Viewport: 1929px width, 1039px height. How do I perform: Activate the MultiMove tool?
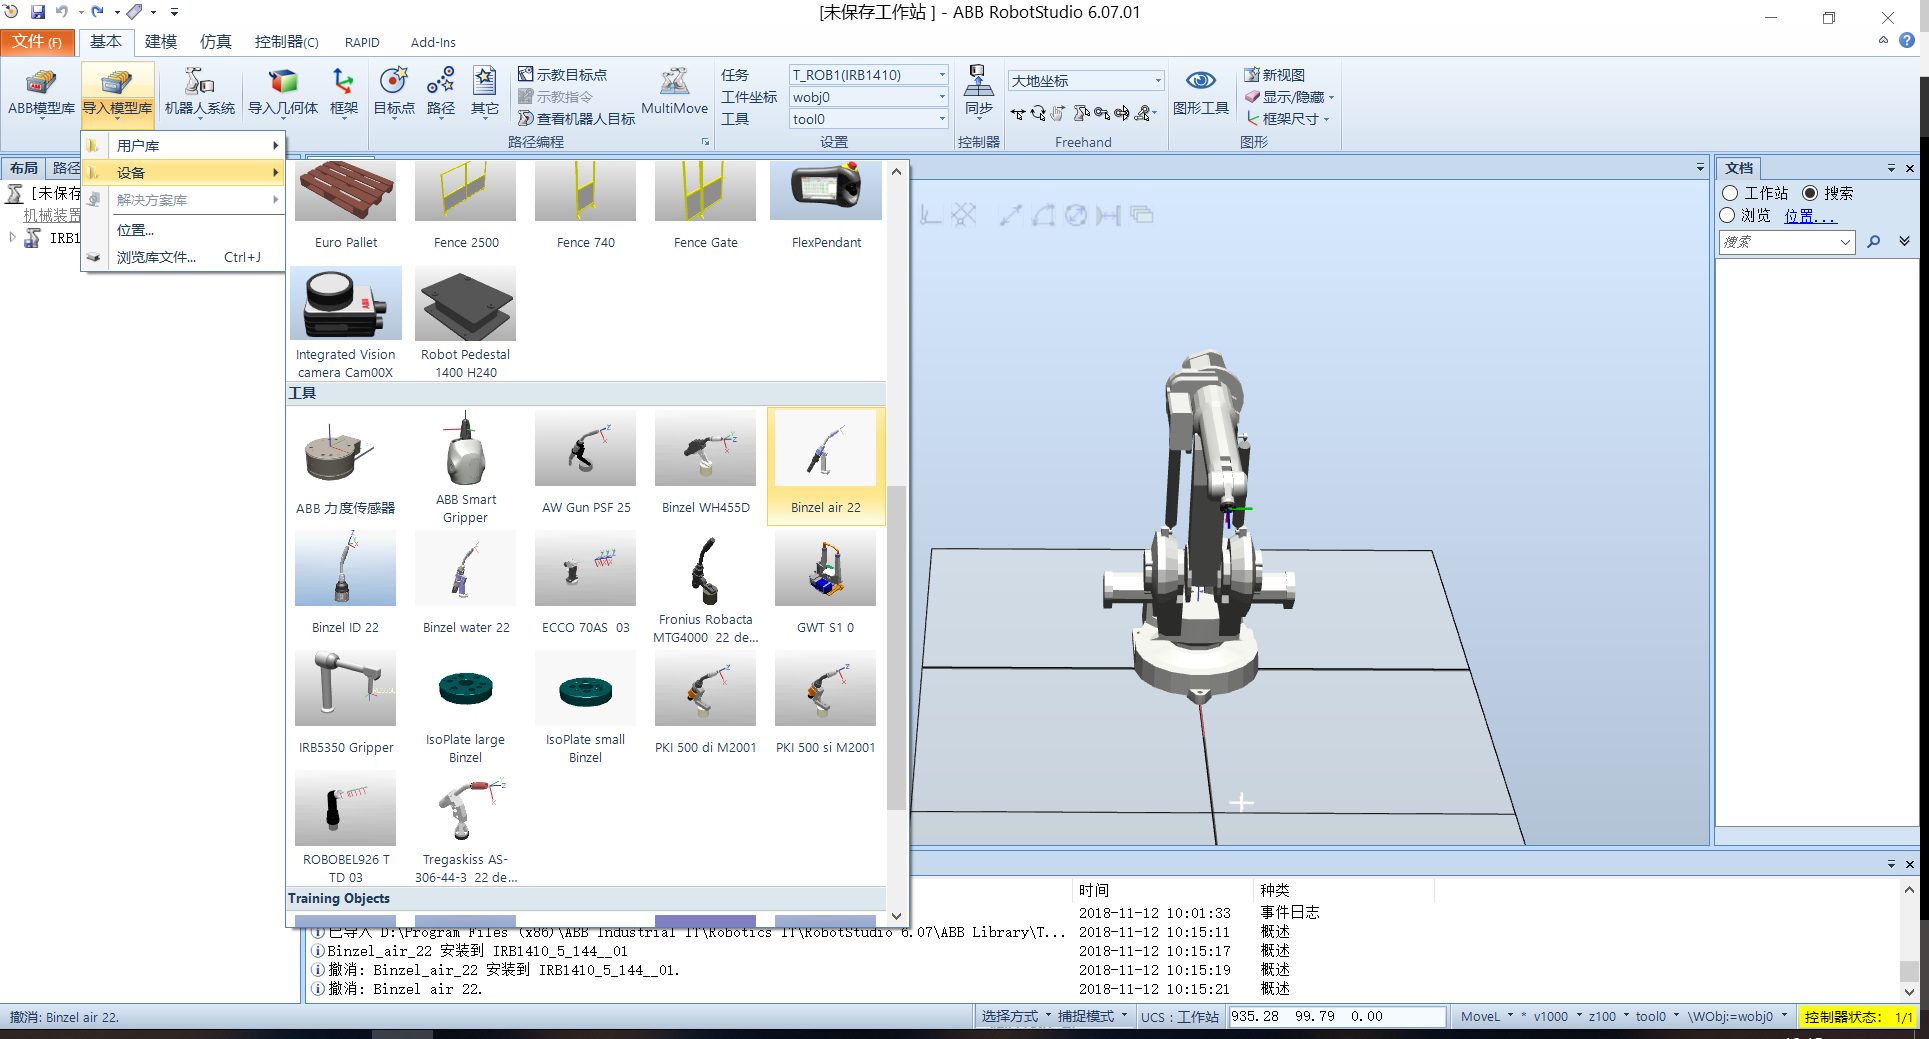pos(674,95)
